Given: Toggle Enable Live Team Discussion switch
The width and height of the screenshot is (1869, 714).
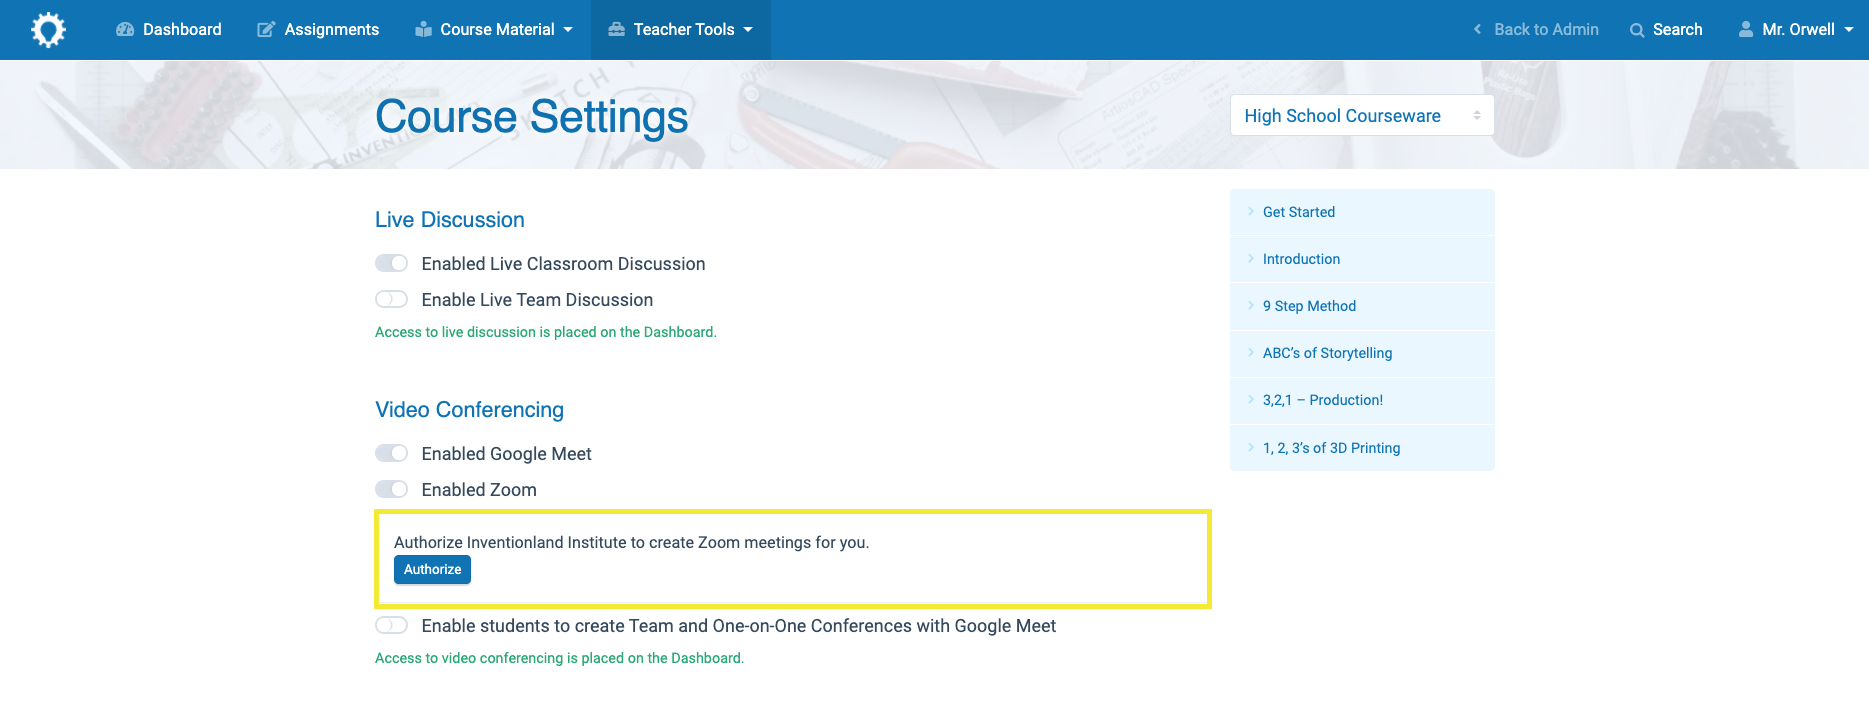Looking at the screenshot, I should tap(391, 299).
